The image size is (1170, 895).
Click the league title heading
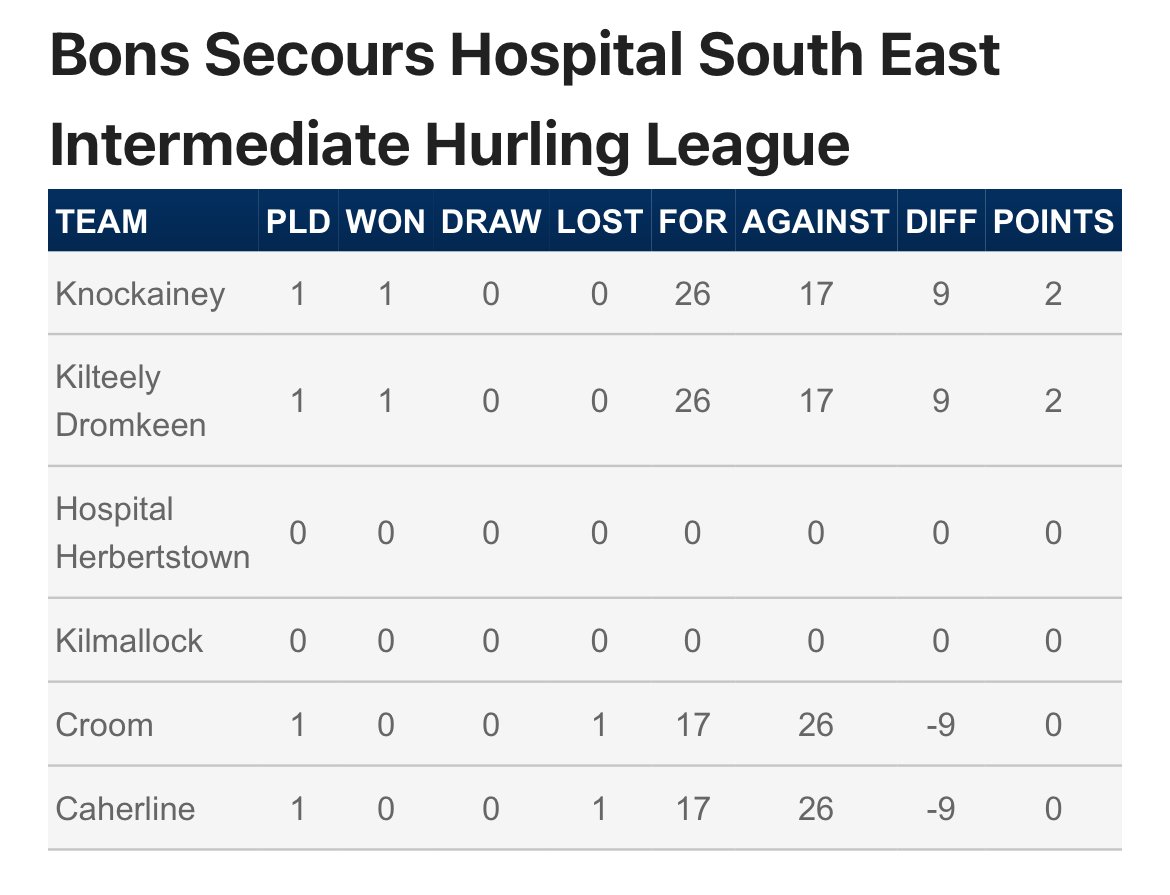tap(524, 99)
